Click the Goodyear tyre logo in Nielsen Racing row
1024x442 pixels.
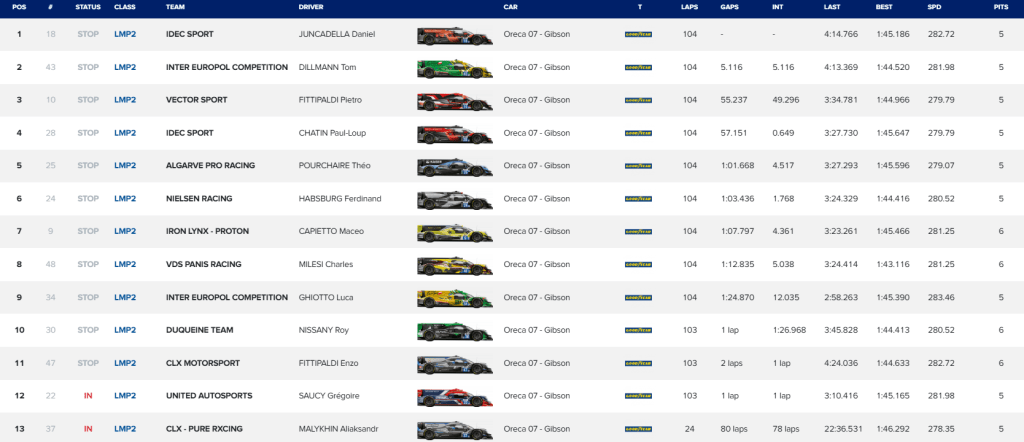pos(638,199)
